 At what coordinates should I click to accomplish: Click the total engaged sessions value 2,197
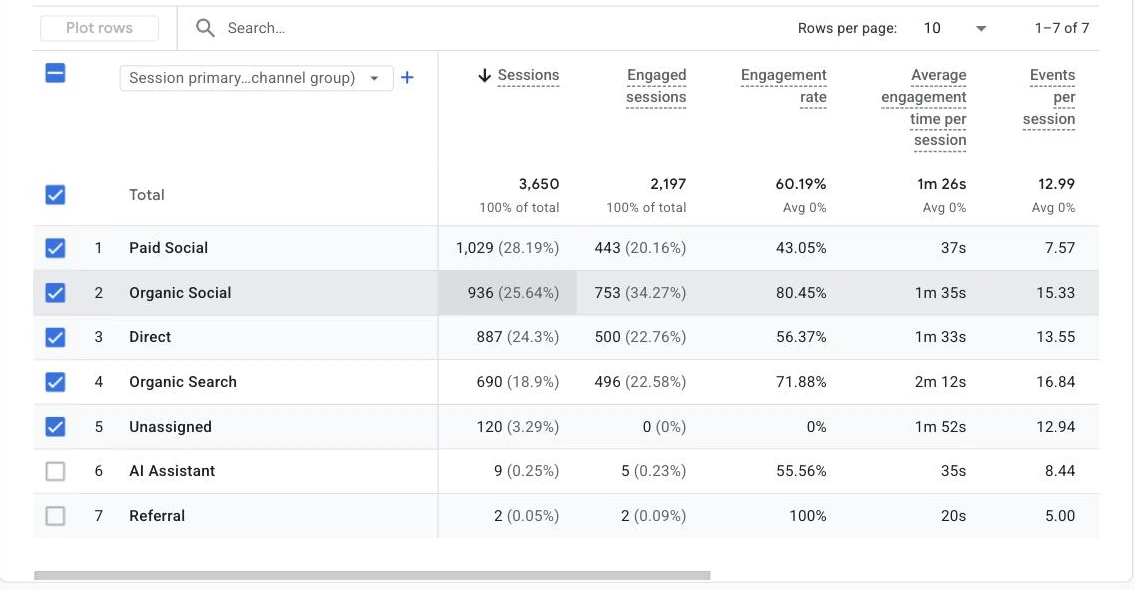coord(668,184)
